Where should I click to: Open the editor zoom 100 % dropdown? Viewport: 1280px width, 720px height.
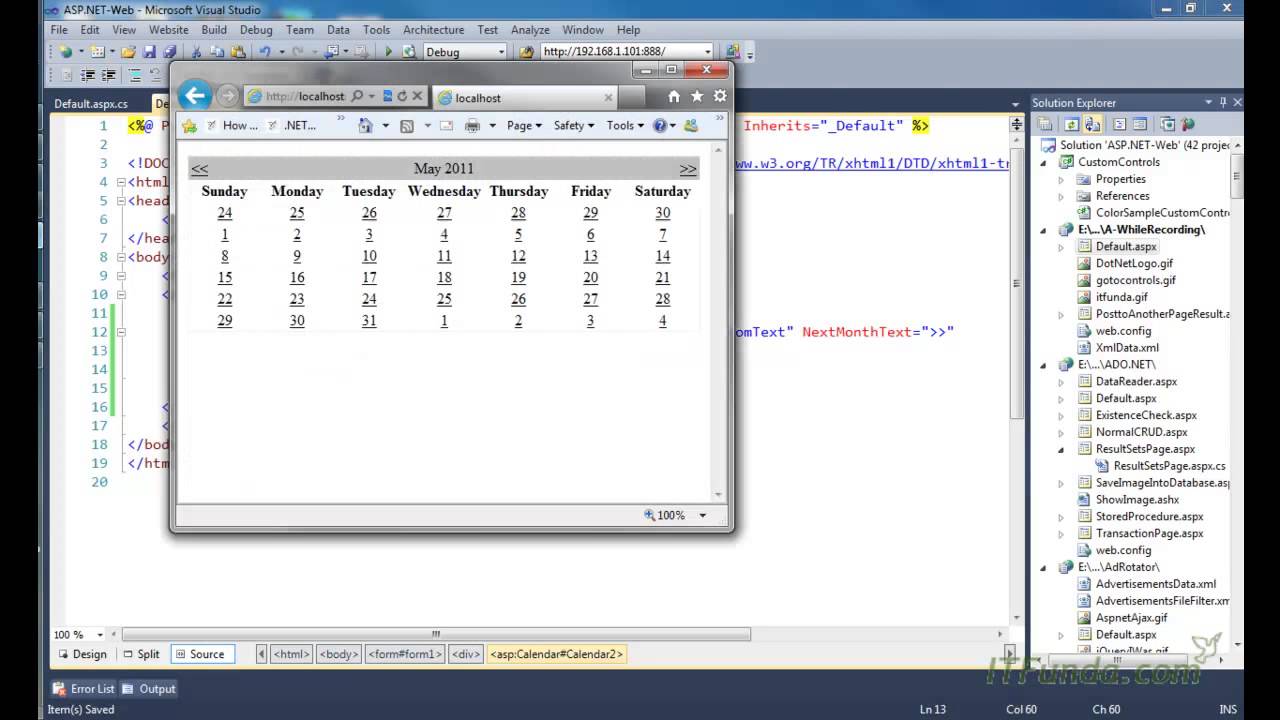tap(100, 634)
